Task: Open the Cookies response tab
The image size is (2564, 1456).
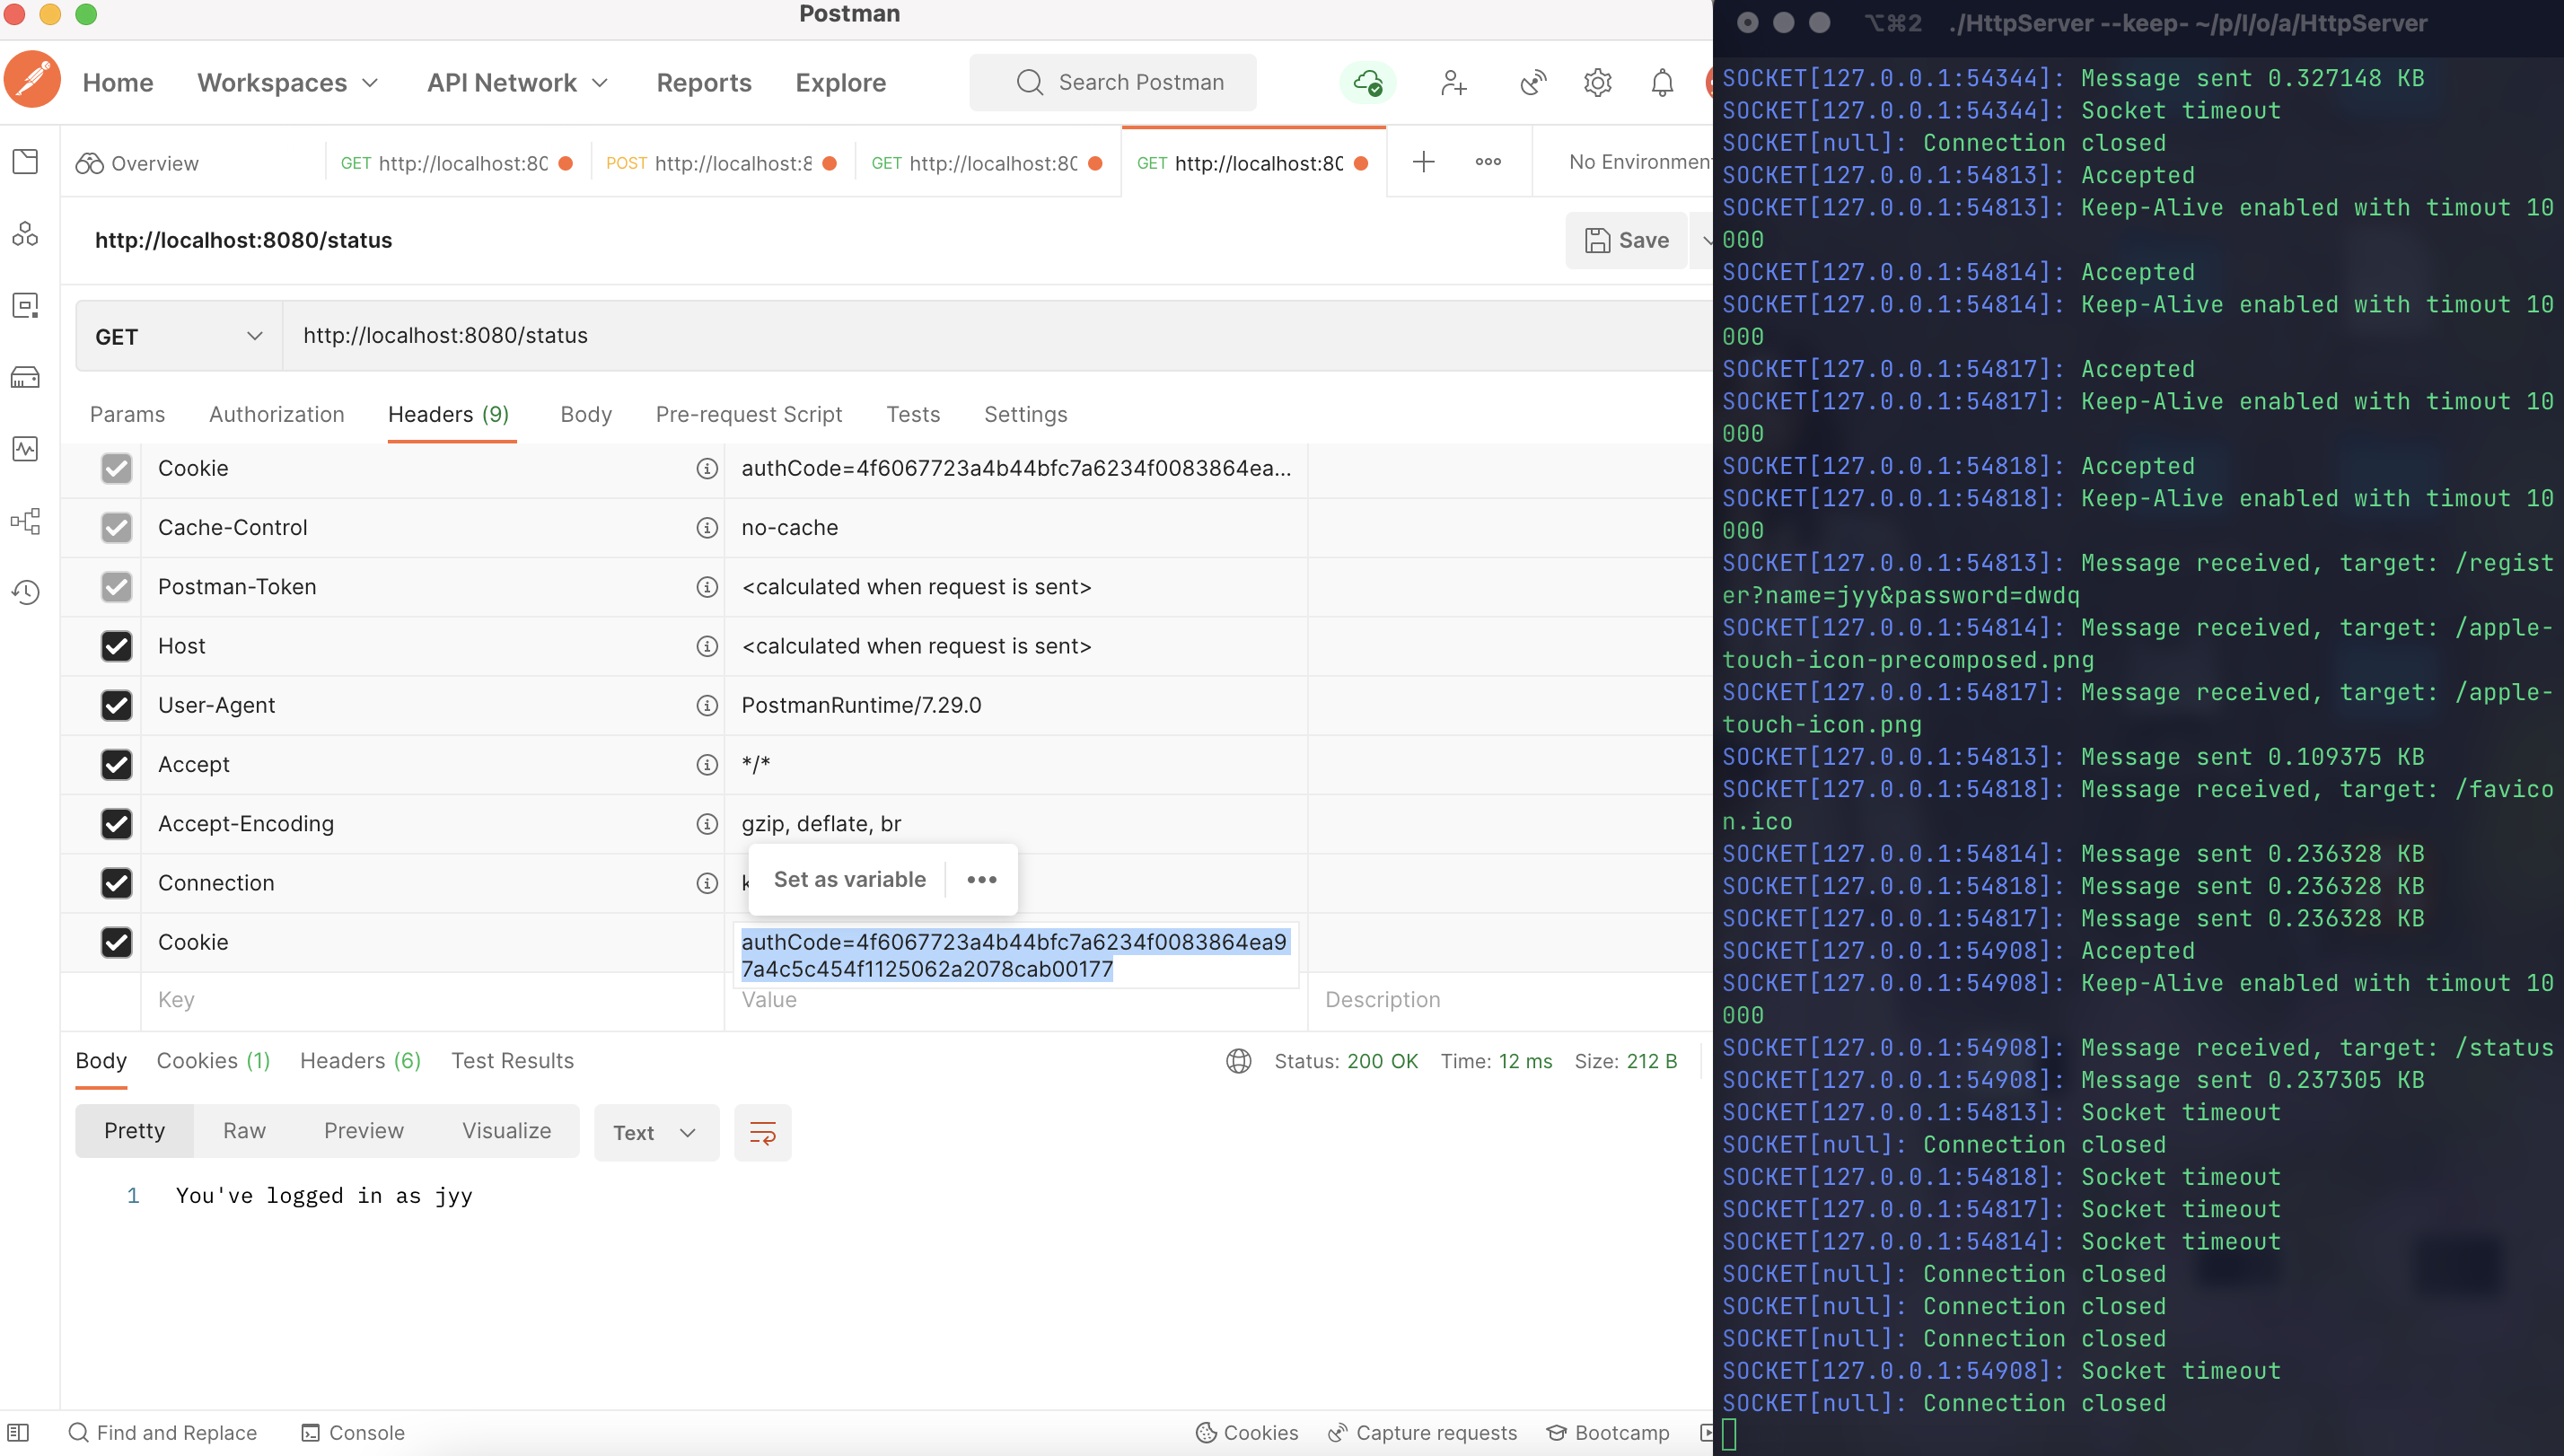Action: [x=212, y=1061]
